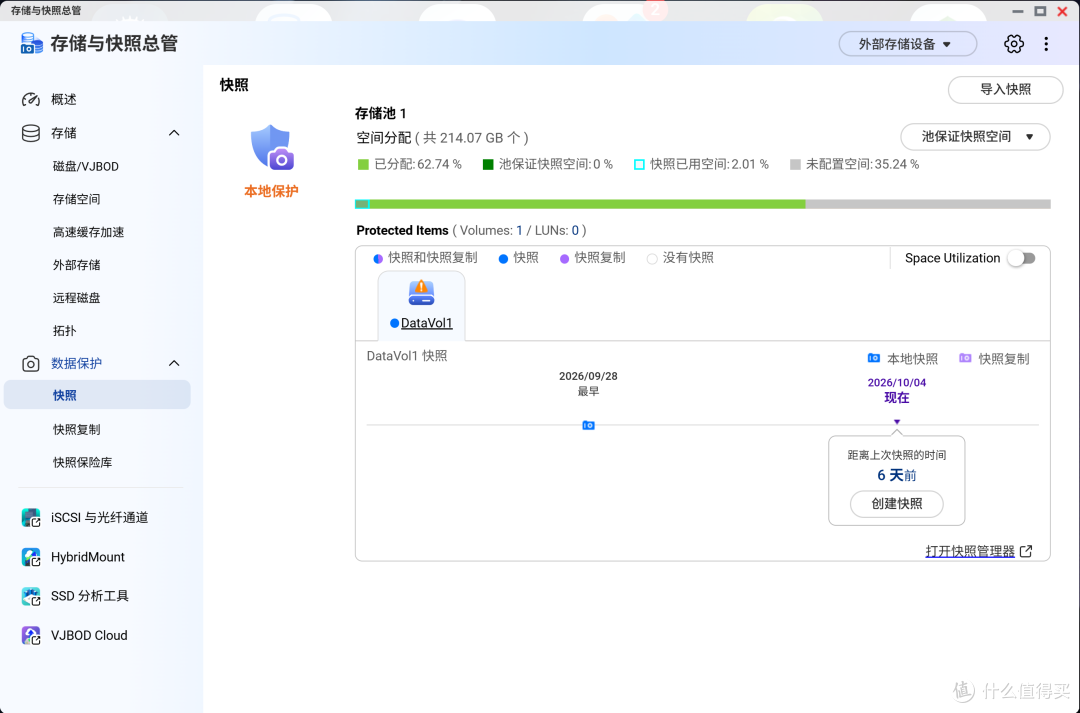Select the earliest snapshot marker on timeline
This screenshot has height=713, width=1080.
click(x=588, y=425)
